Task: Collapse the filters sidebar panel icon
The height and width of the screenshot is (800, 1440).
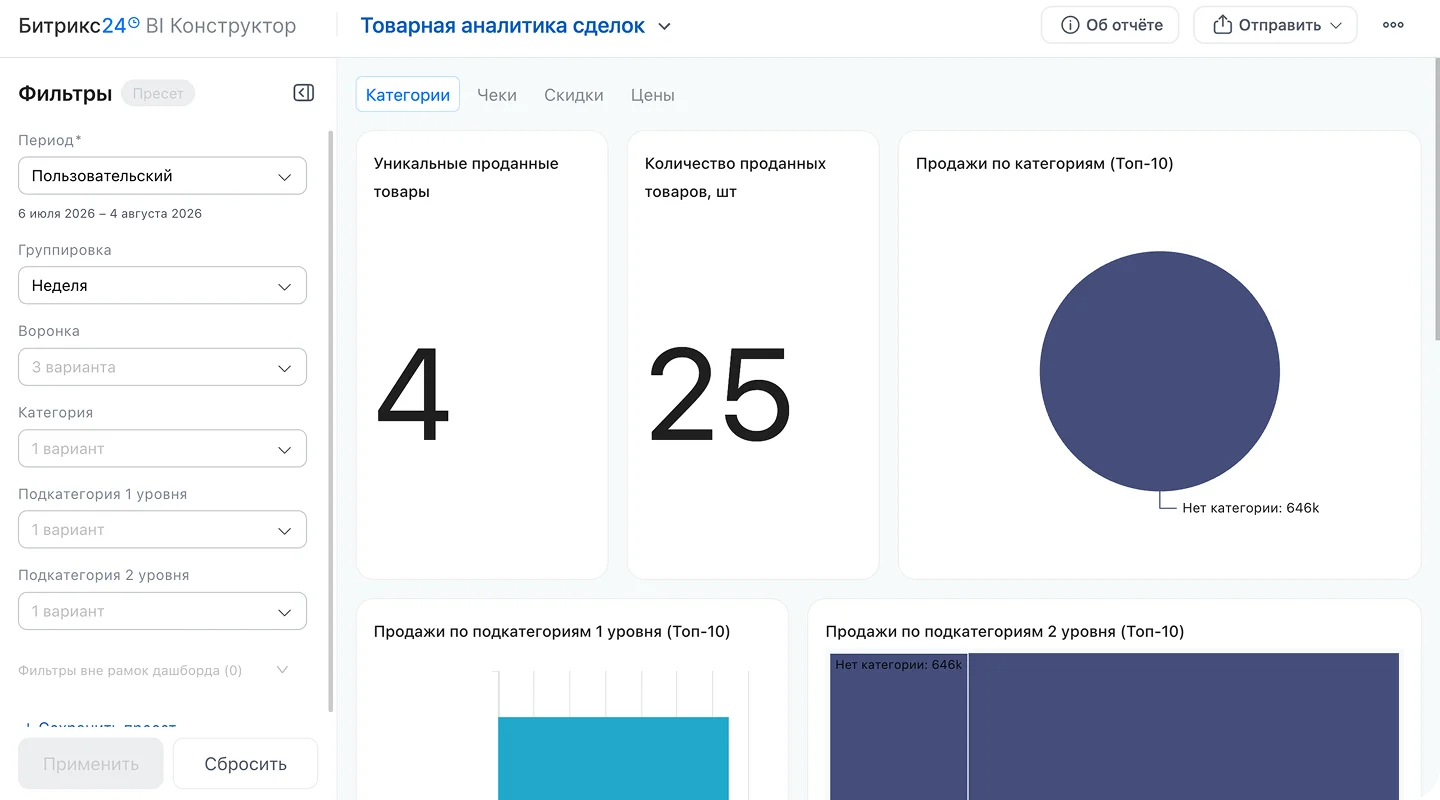Action: pos(303,93)
